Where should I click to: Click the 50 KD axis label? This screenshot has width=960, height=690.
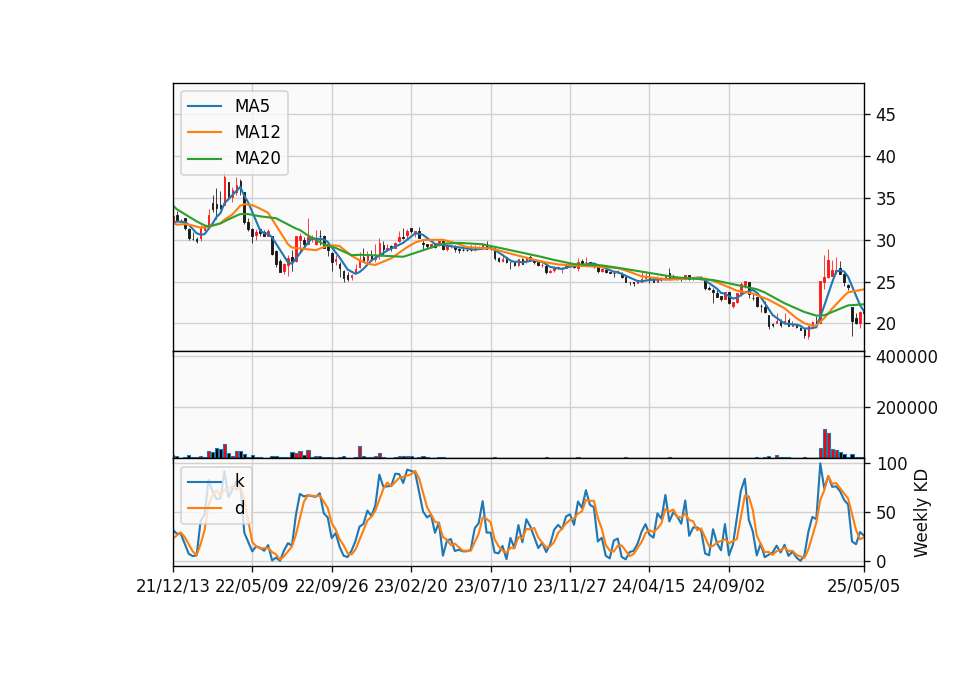[x=885, y=513]
